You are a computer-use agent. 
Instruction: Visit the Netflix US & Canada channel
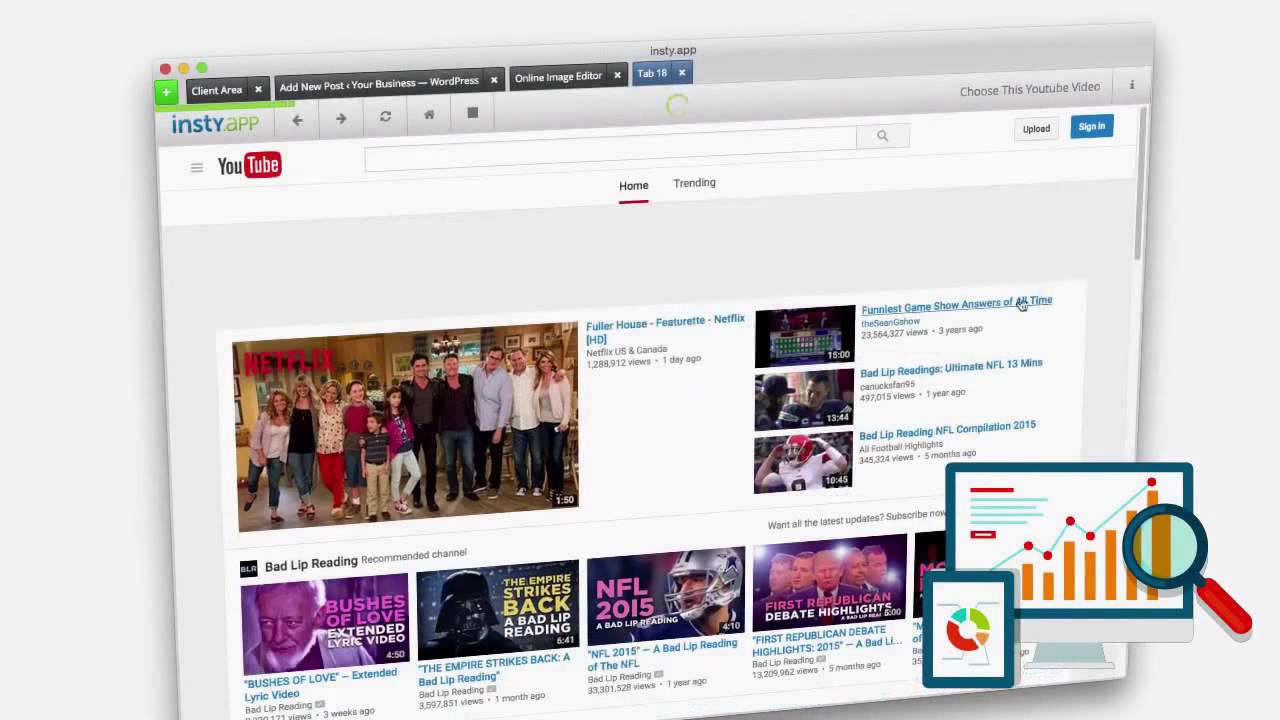pyautogui.click(x=626, y=351)
